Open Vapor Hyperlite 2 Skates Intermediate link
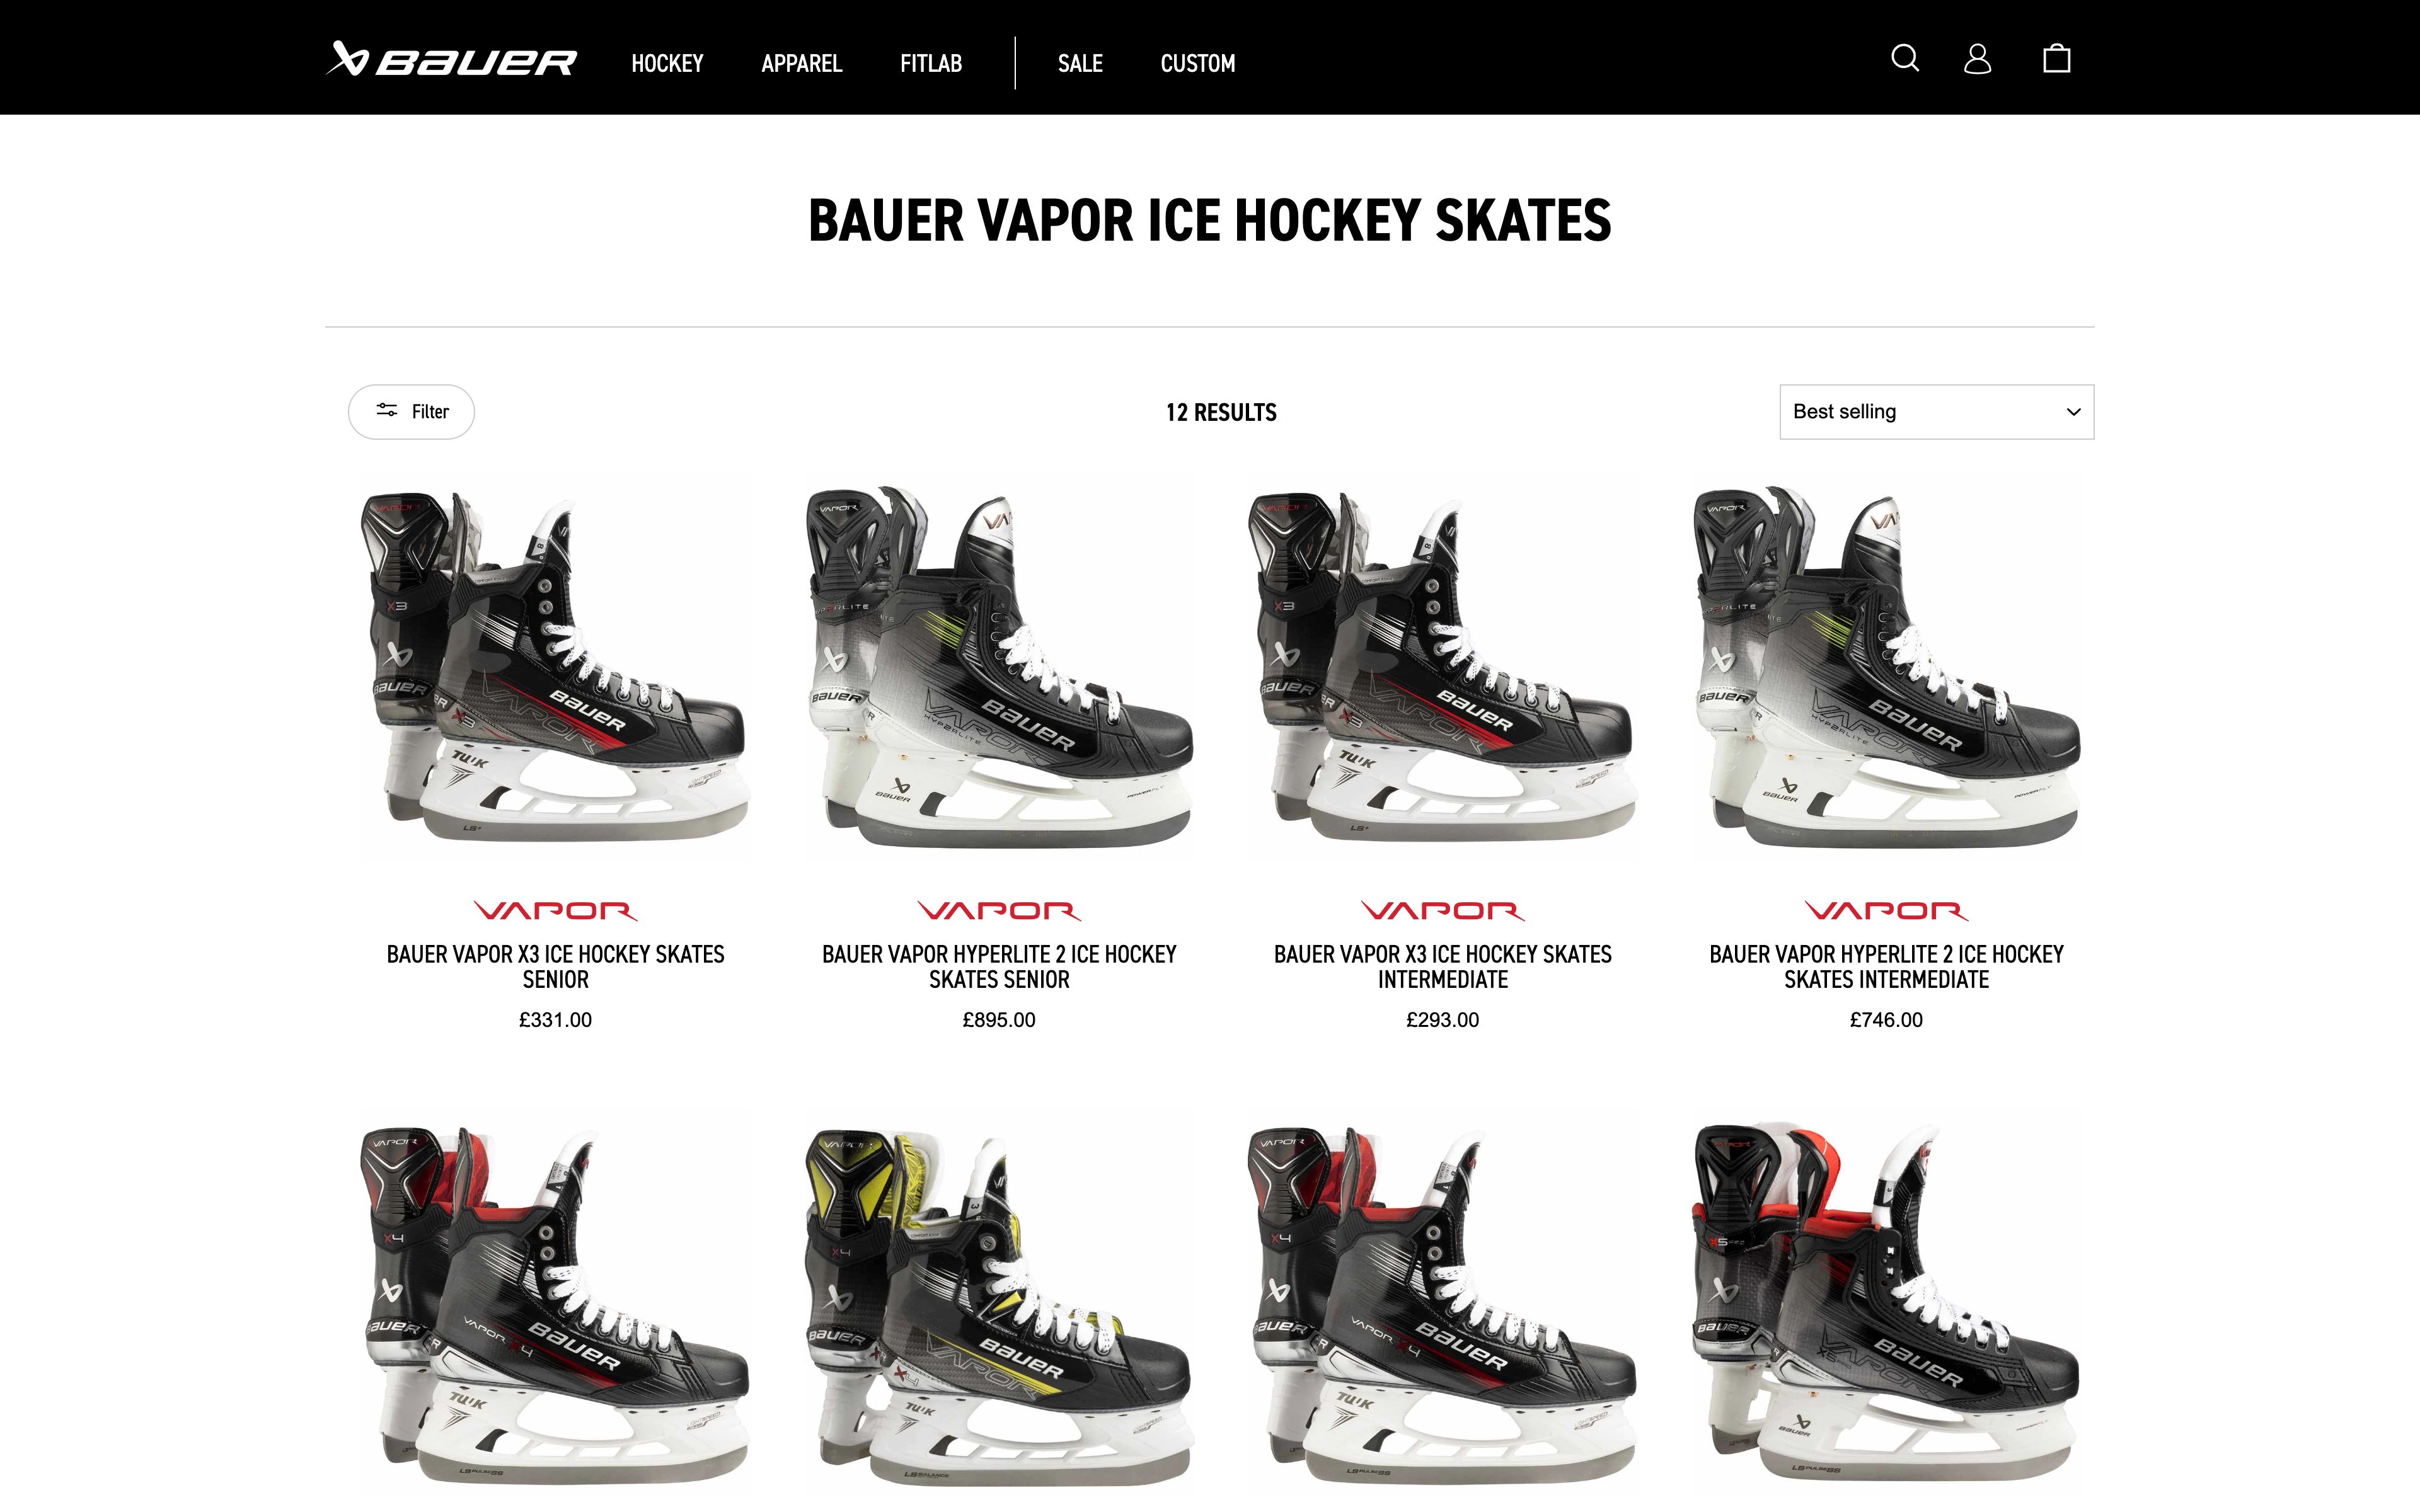The height and width of the screenshot is (1512, 2420). coord(1886,966)
